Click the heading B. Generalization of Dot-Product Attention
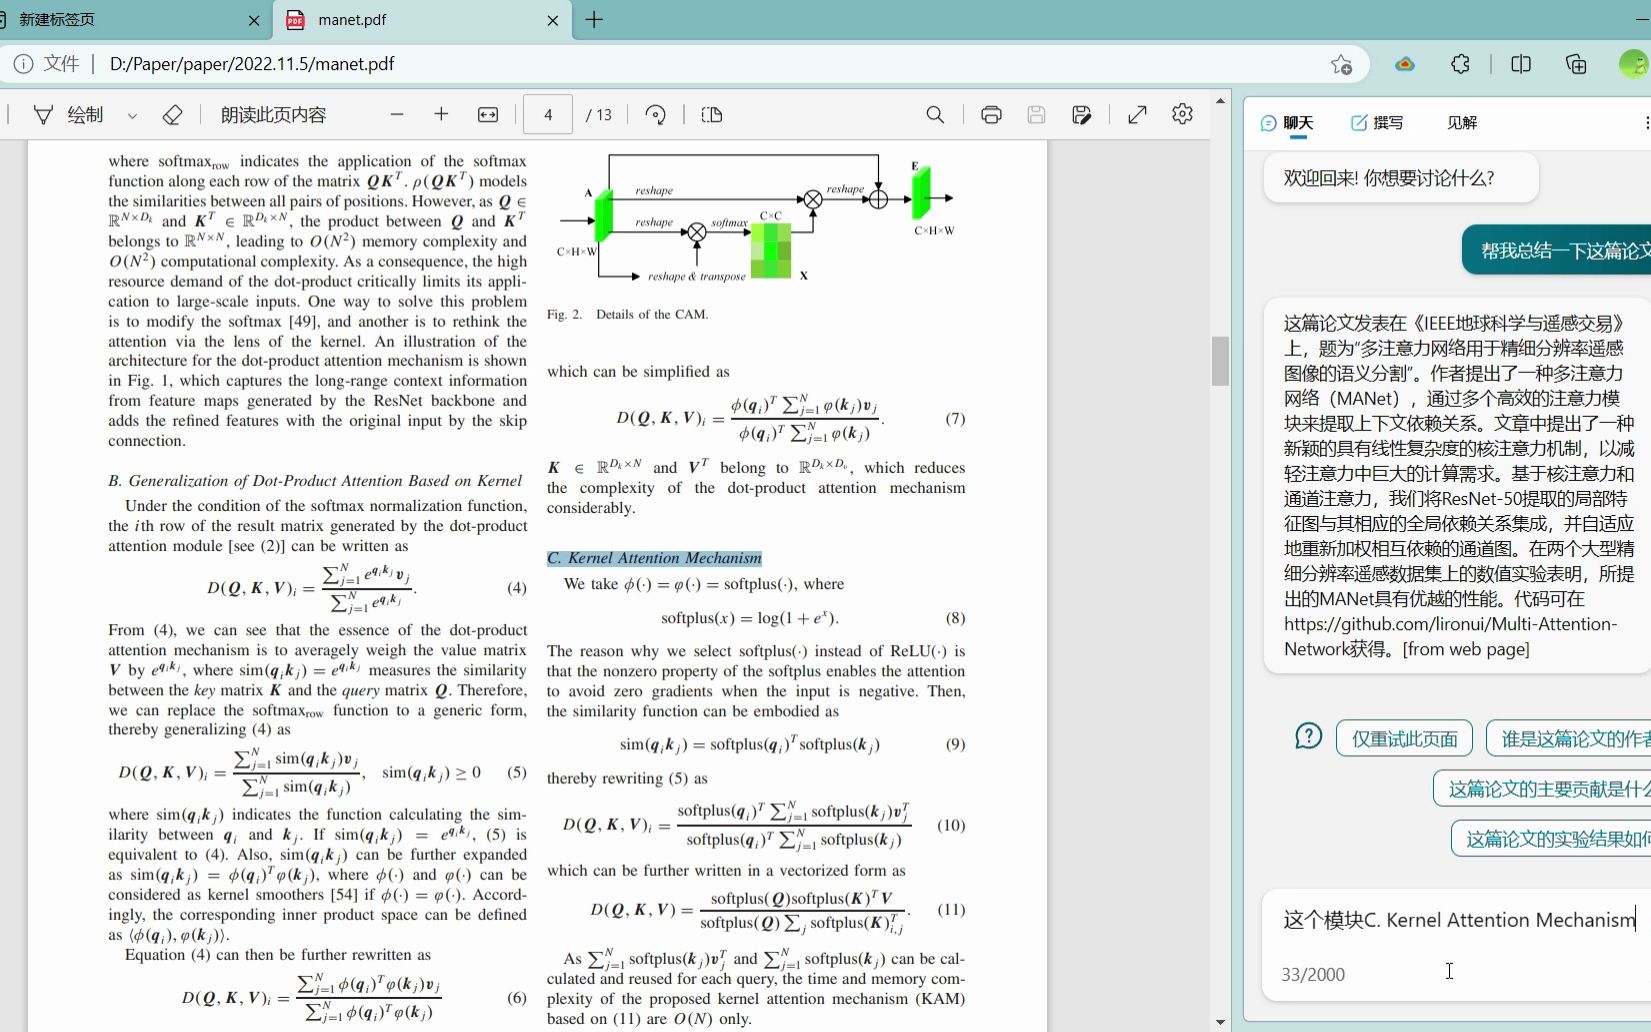The width and height of the screenshot is (1651, 1032). 315,481
